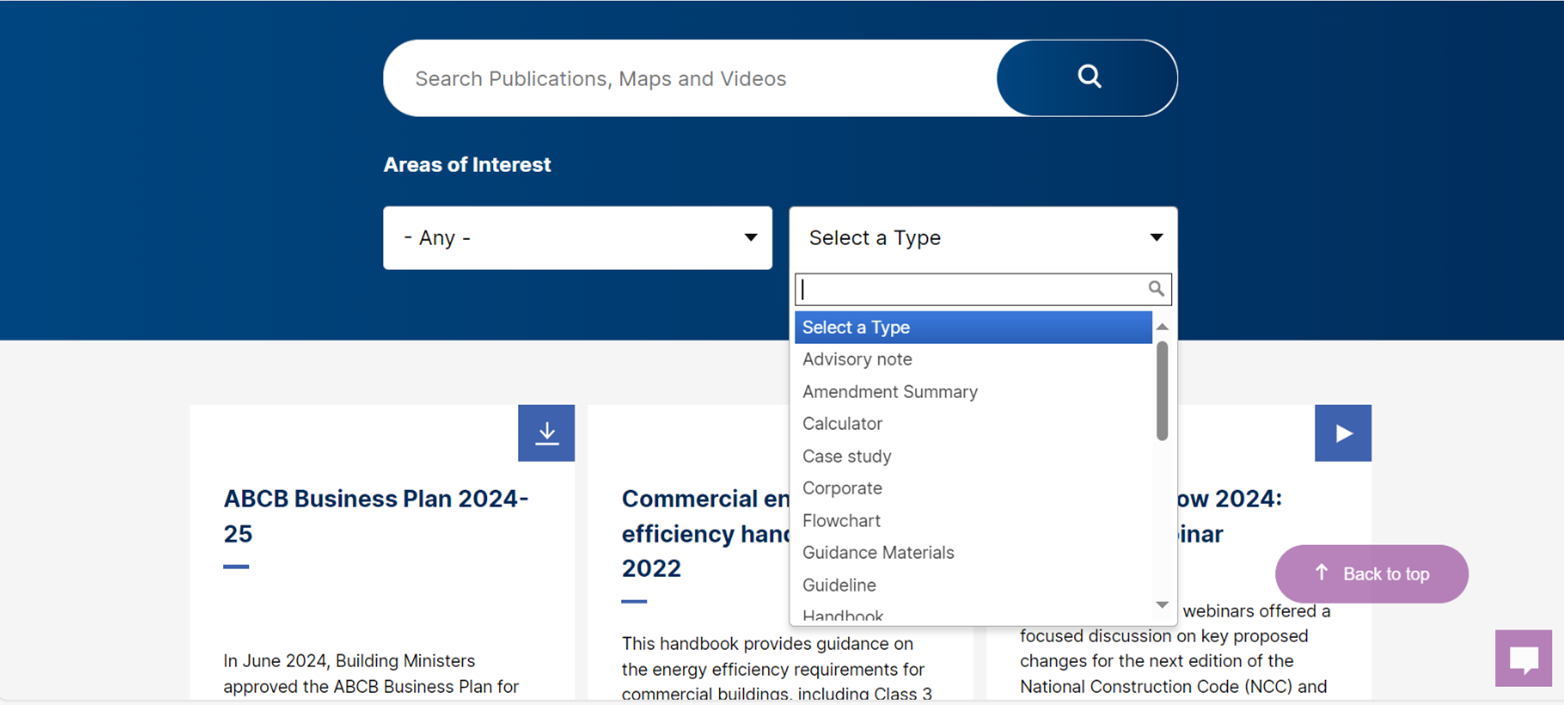Choose Case study from the type list
Viewport: 1564px width, 705px height.
[847, 456]
